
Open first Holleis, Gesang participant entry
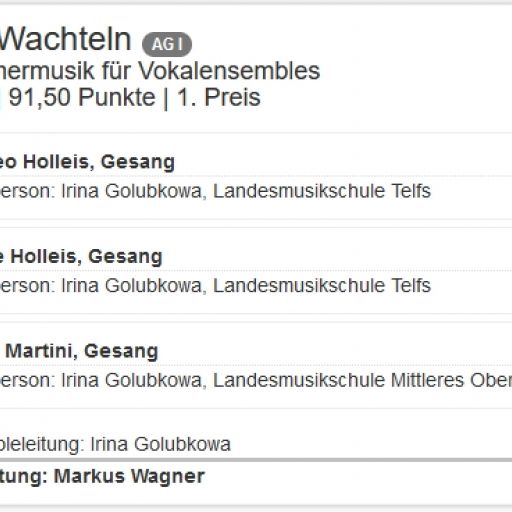click(x=87, y=162)
